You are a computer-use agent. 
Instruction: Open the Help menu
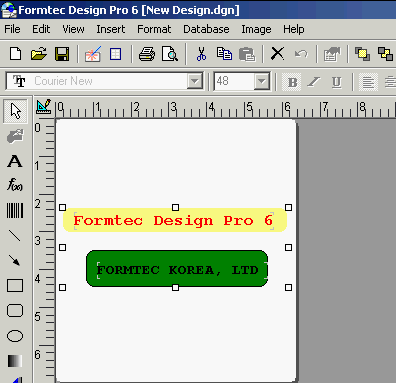point(294,29)
